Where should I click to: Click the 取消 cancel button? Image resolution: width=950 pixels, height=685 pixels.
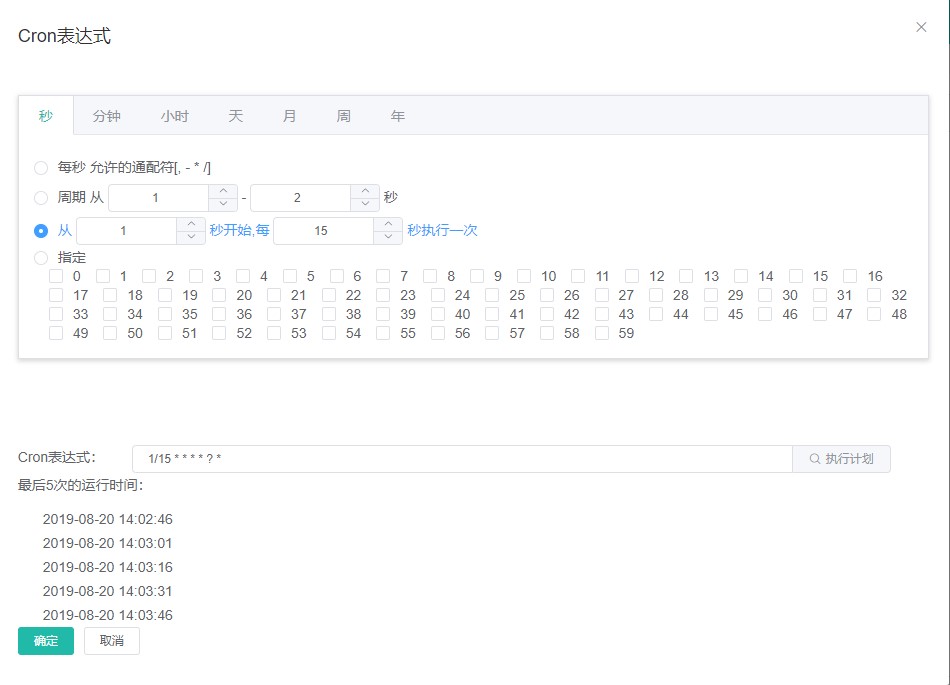click(x=111, y=641)
